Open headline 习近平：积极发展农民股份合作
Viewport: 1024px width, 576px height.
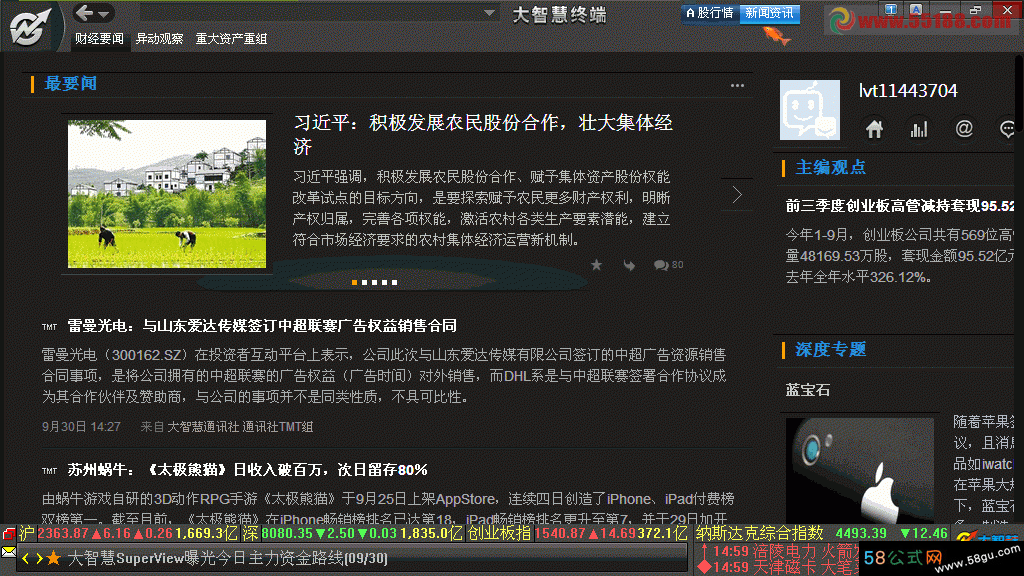[483, 134]
